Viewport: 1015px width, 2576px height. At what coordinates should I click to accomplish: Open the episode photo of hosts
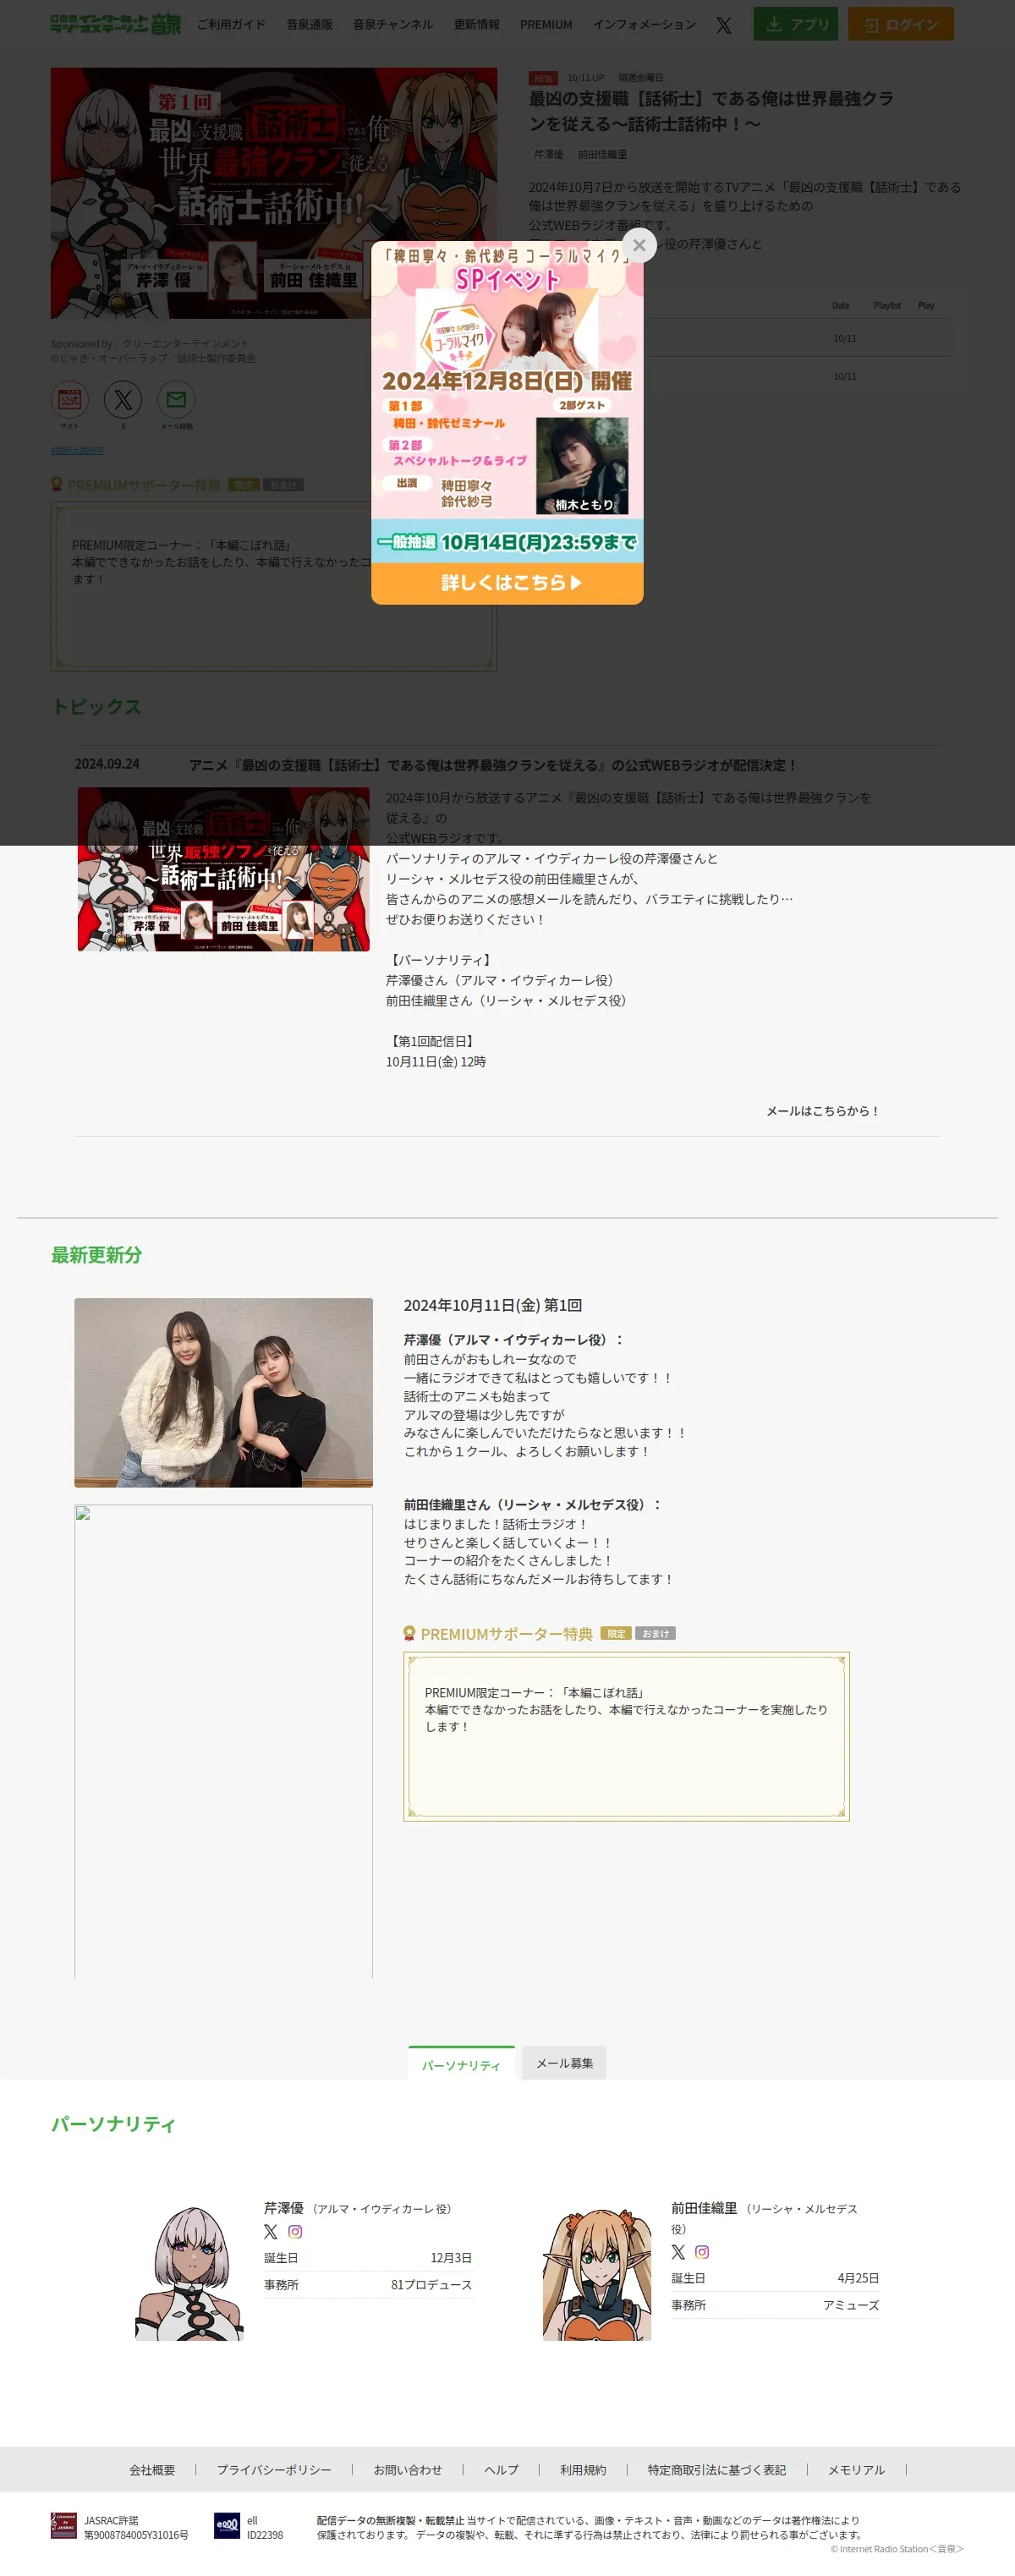223,1392
